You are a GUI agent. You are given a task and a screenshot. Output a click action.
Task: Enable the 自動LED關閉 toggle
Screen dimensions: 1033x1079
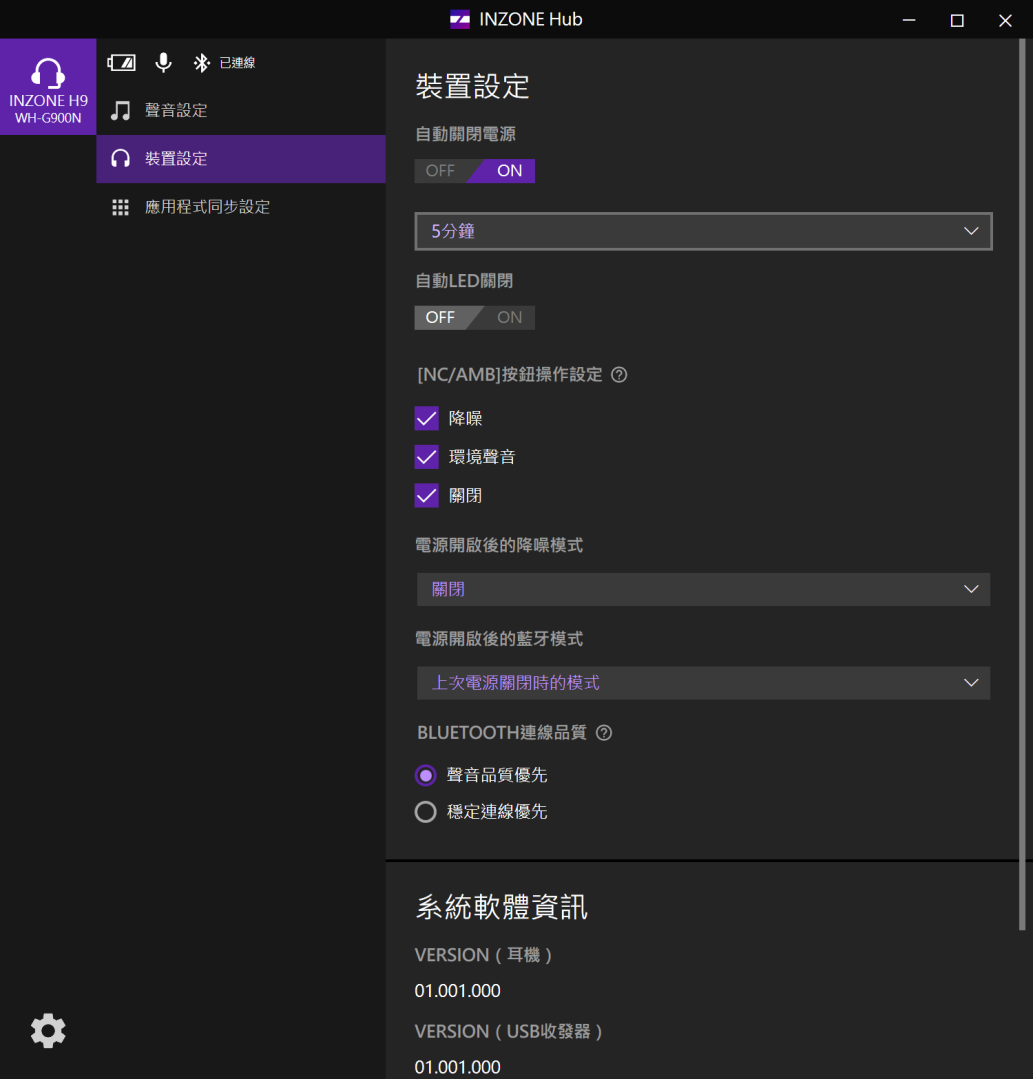508,318
